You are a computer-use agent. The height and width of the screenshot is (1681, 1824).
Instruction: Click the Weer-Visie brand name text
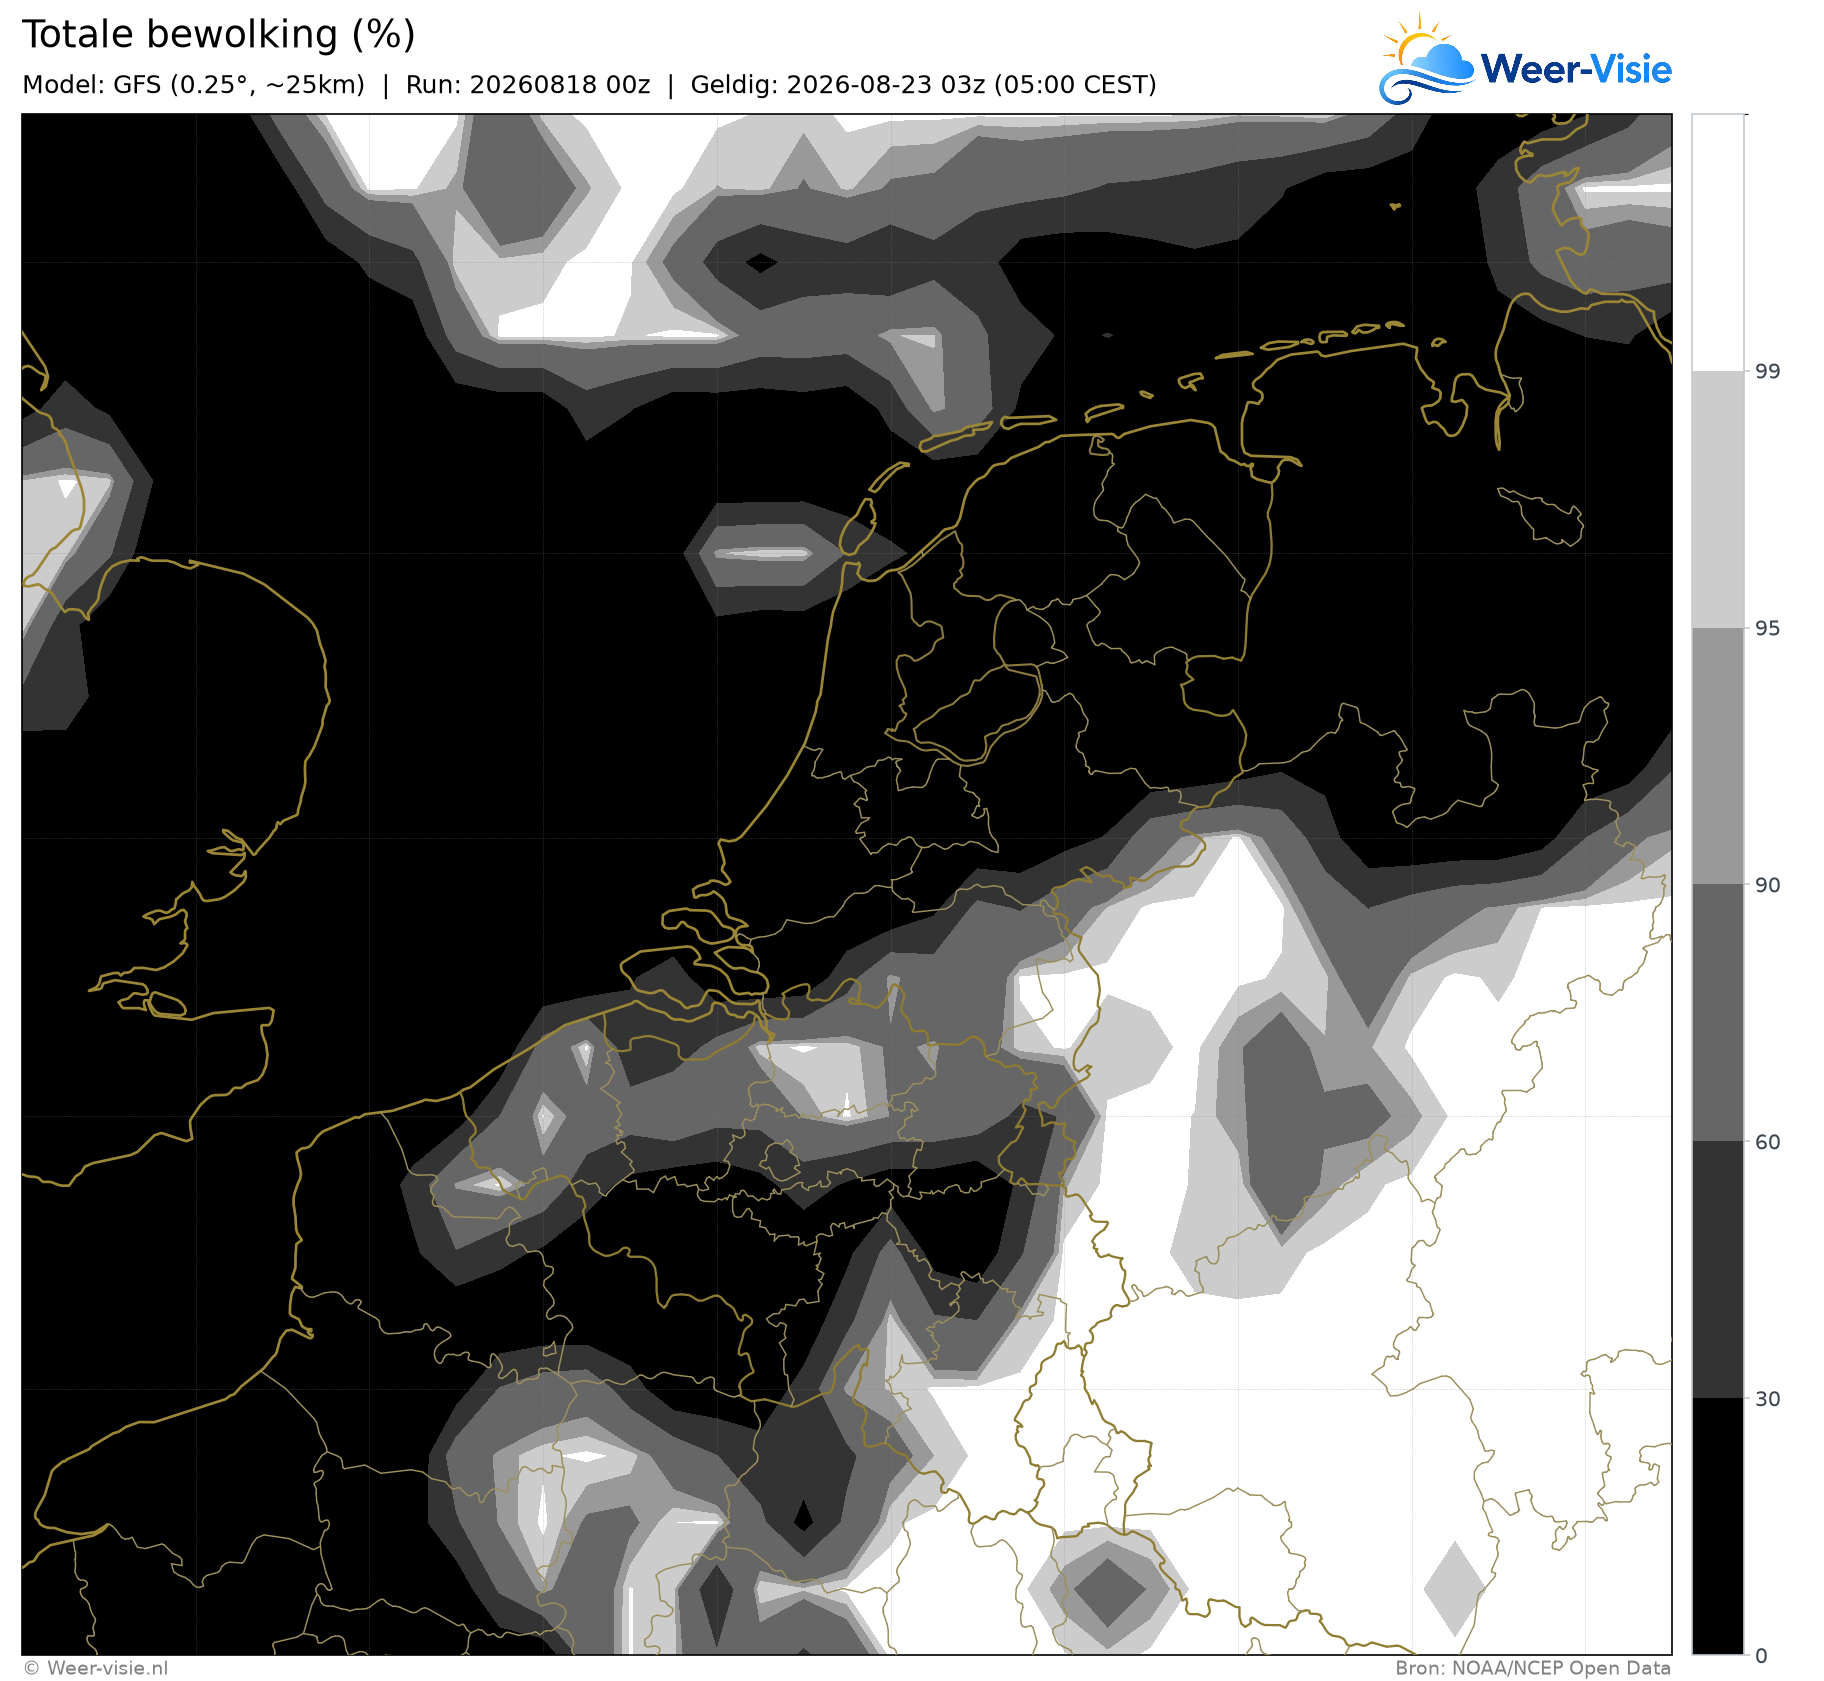(x=1576, y=69)
